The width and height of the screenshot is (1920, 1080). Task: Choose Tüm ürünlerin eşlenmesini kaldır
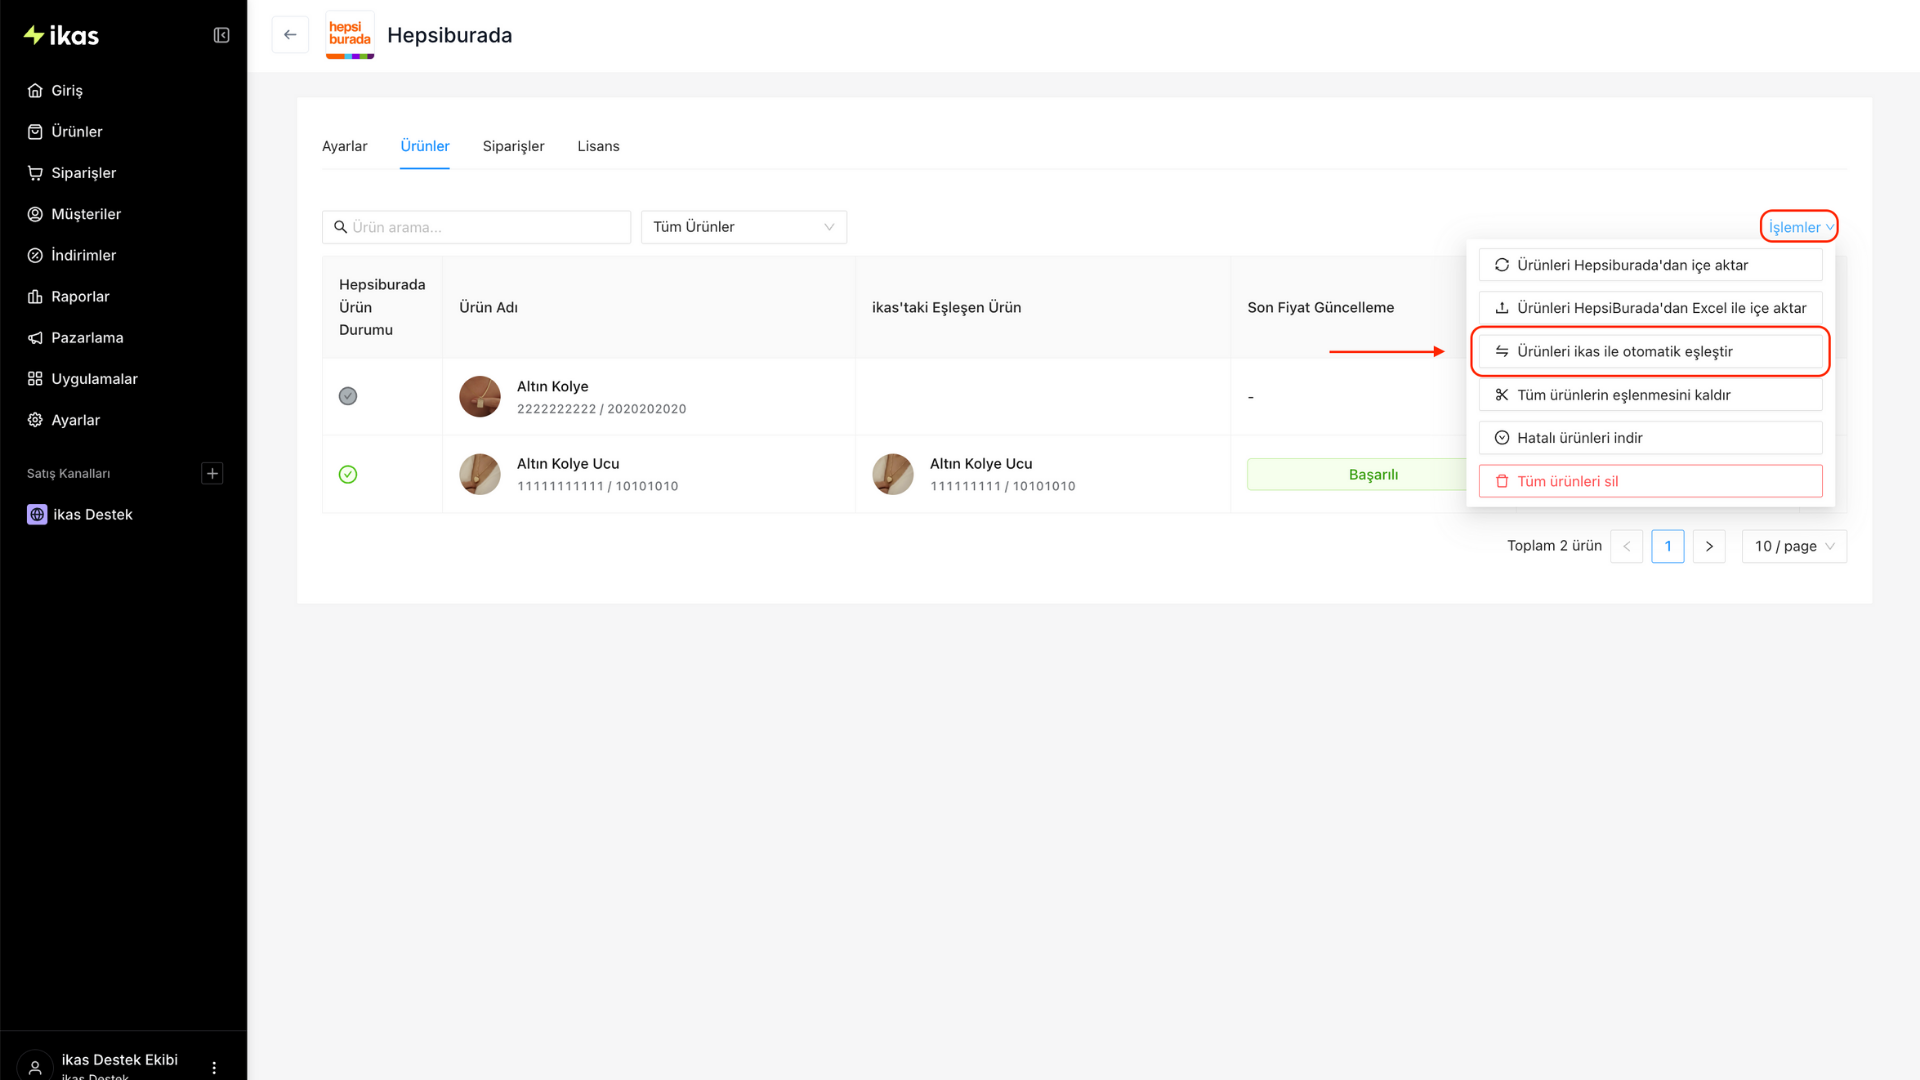(1650, 395)
